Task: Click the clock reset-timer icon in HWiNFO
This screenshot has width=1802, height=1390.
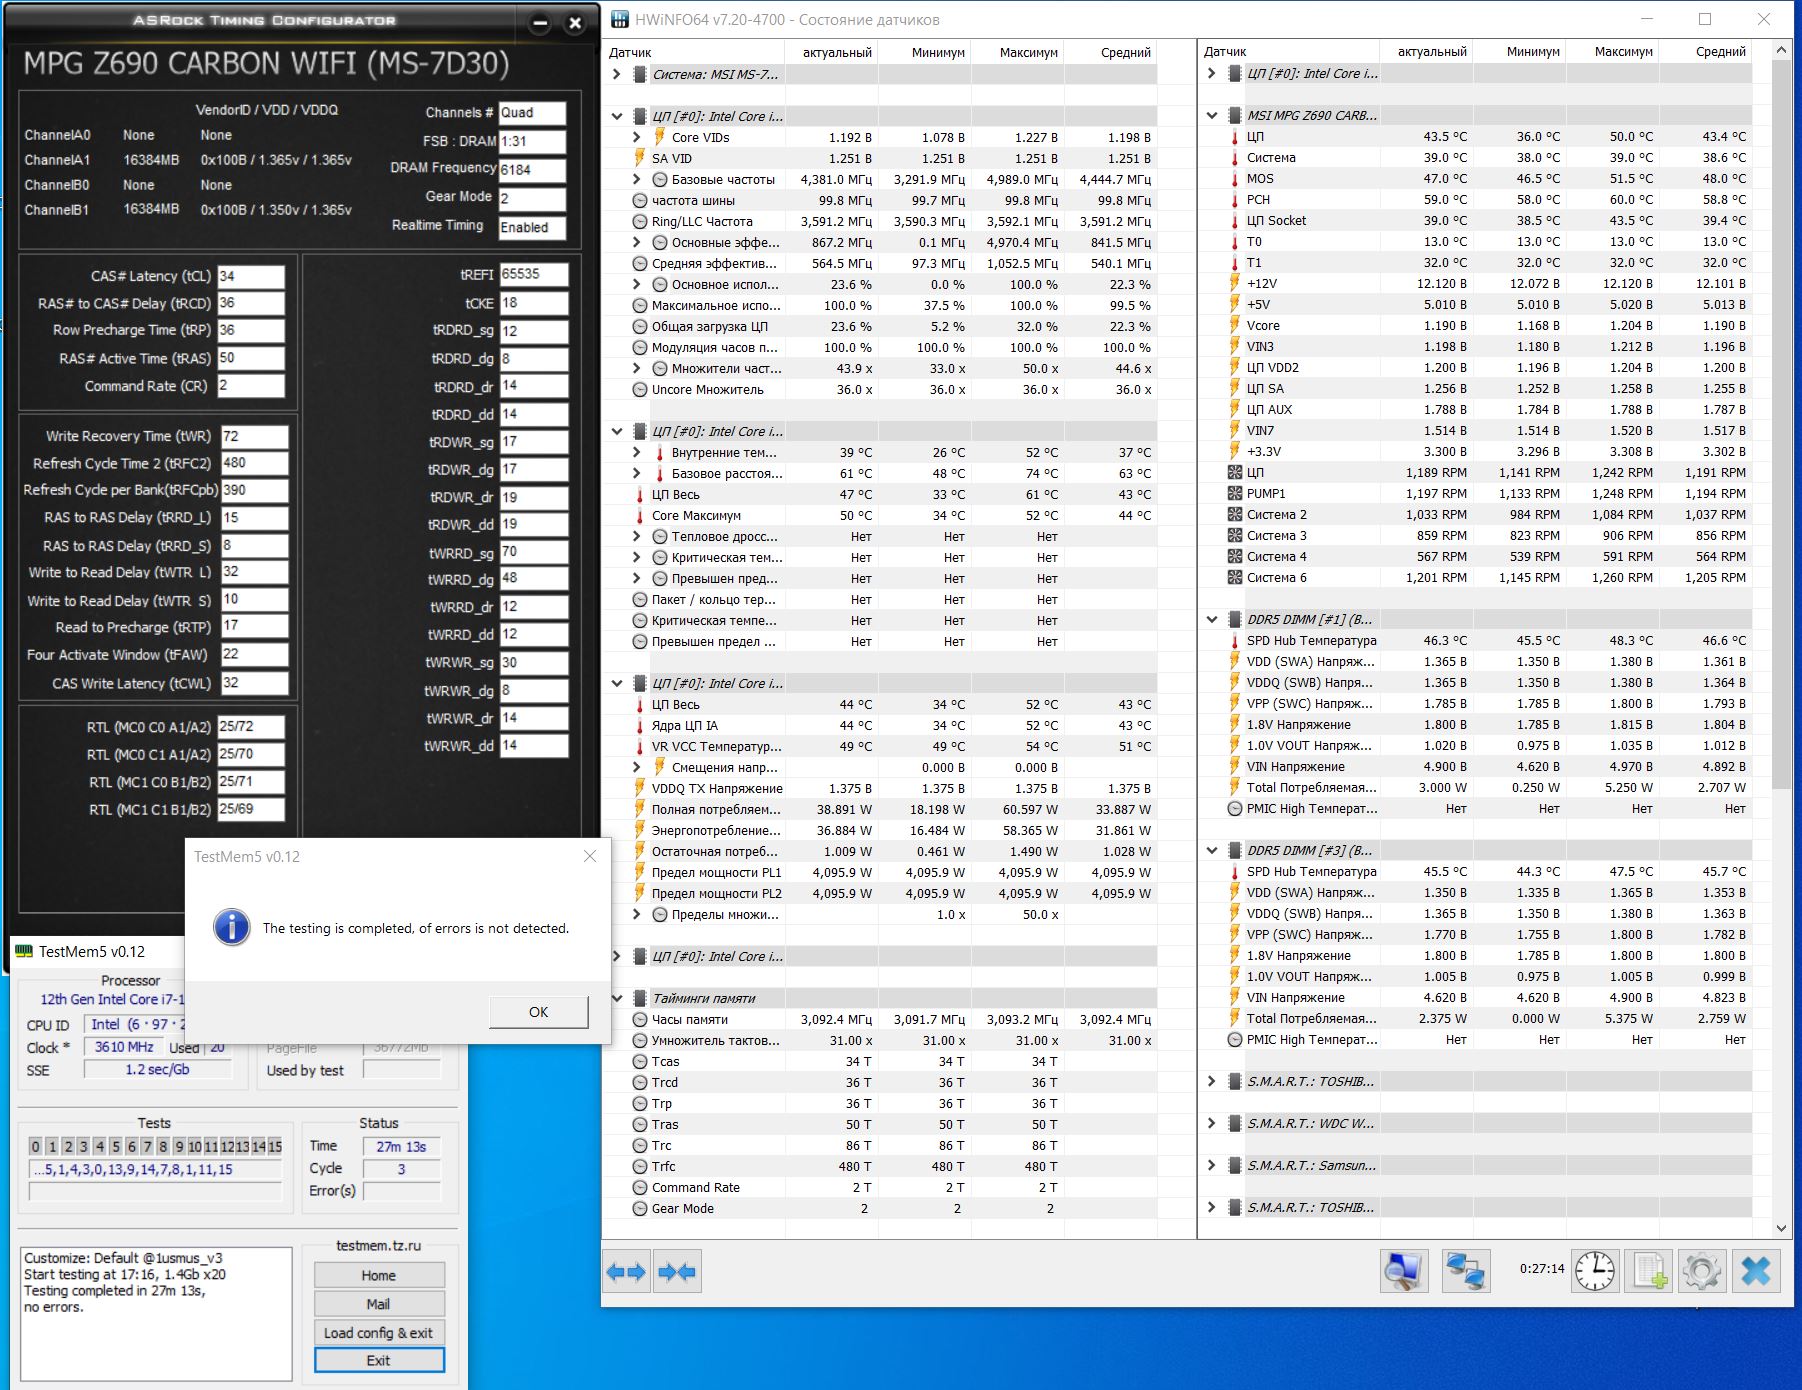Action: coord(1594,1272)
